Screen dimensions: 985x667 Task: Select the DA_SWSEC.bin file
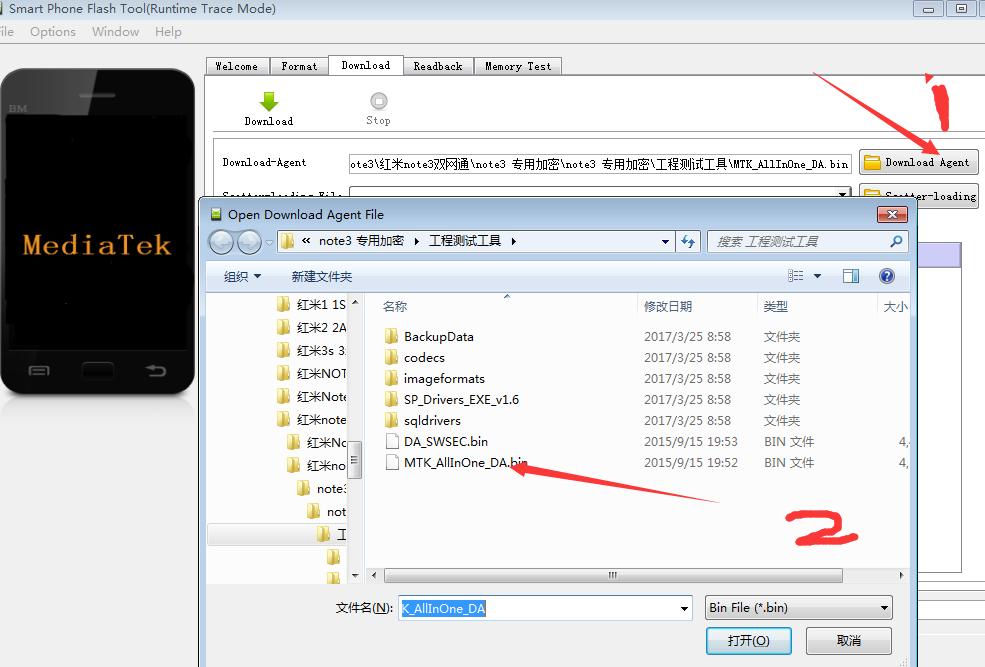[446, 441]
